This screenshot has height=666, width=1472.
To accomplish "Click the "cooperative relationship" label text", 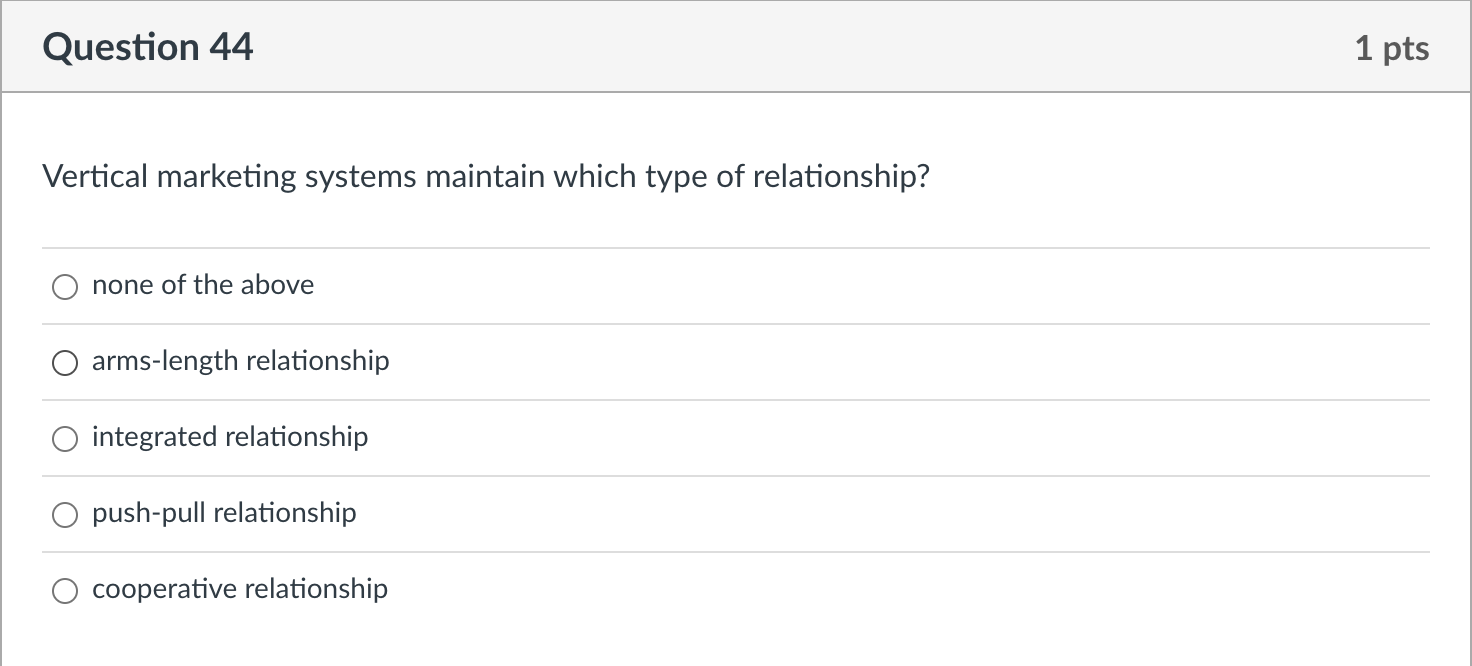I will [239, 589].
